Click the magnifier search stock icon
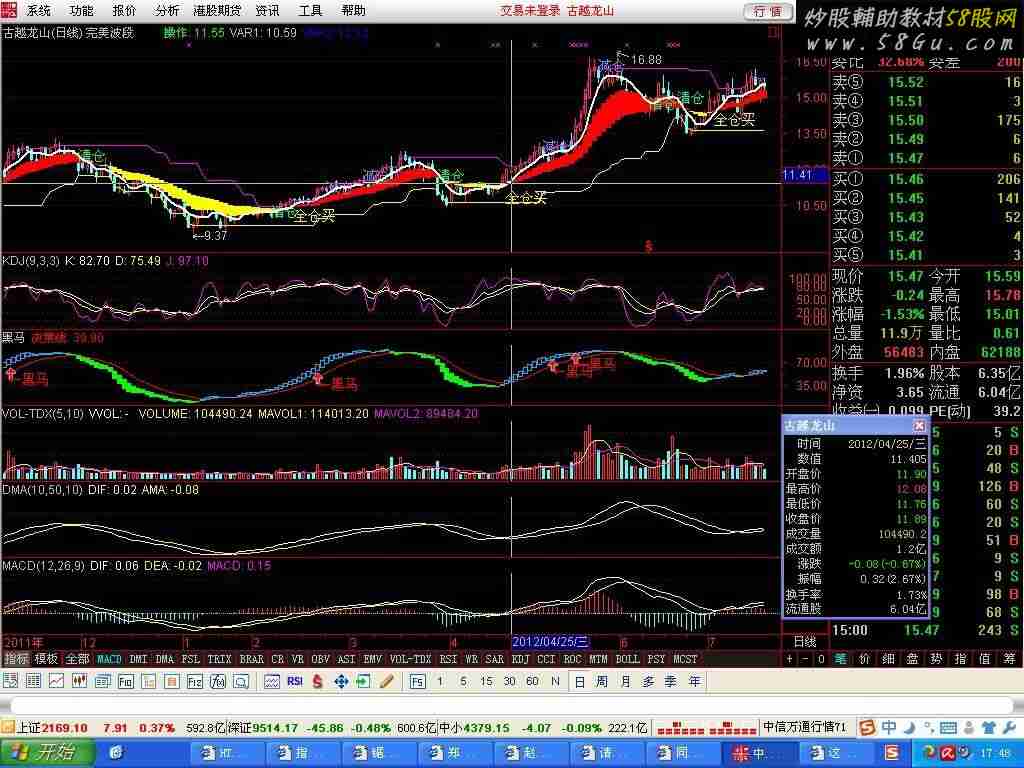This screenshot has height=768, width=1024. coord(241,681)
